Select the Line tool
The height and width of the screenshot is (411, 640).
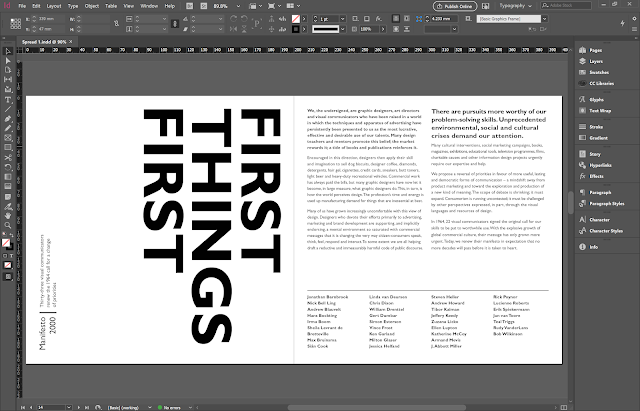pyautogui.click(x=8, y=109)
